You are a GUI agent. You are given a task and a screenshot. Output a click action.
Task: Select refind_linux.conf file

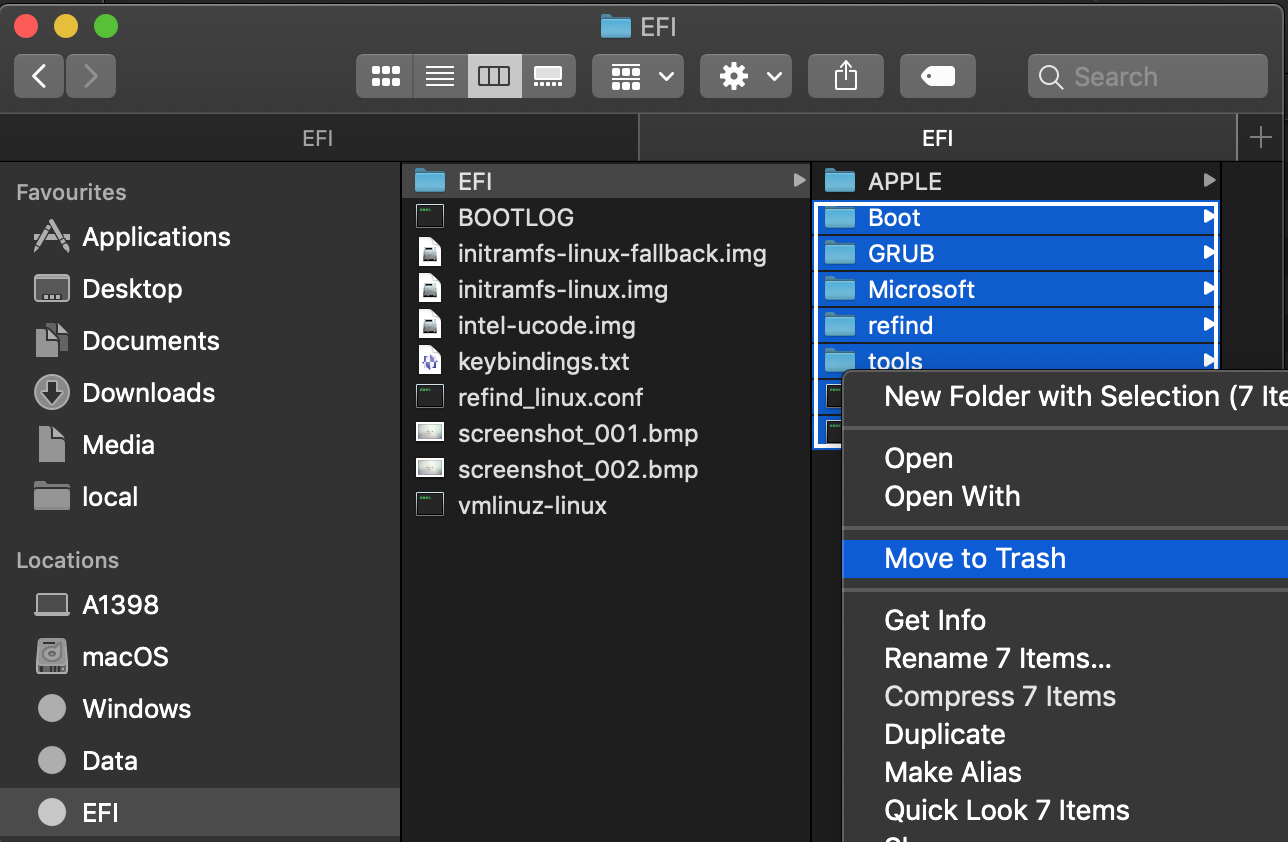tap(606, 397)
